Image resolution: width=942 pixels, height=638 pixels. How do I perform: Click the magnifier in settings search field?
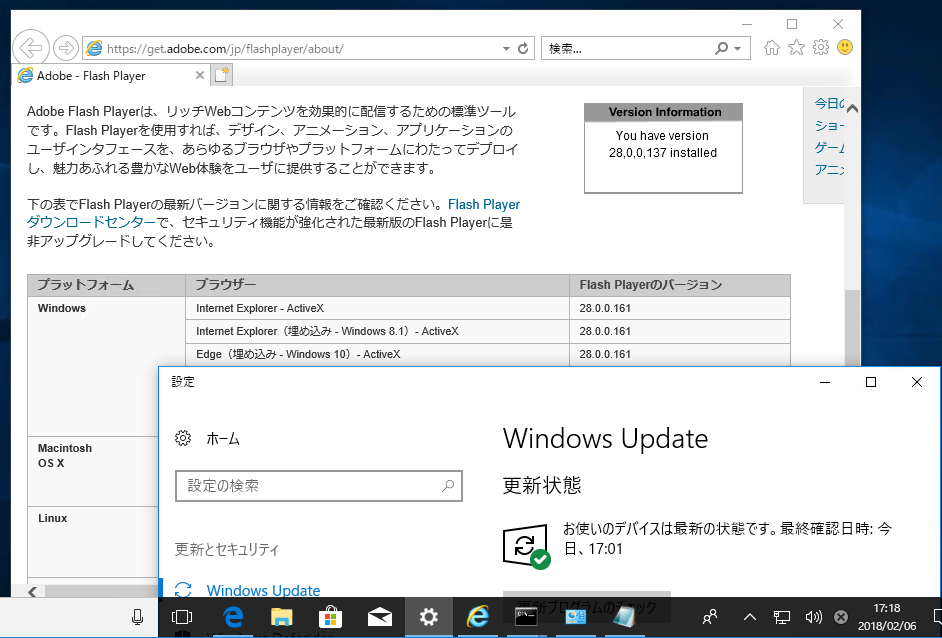click(448, 485)
